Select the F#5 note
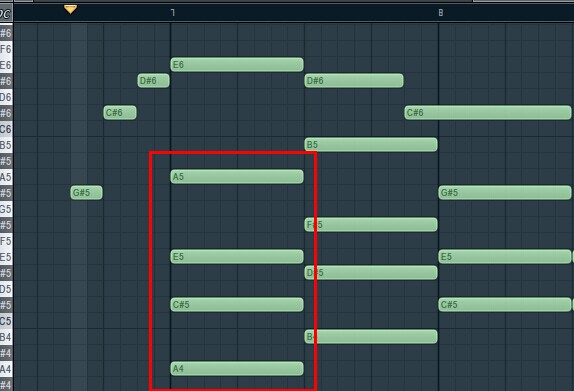The width and height of the screenshot is (574, 391). [371, 224]
